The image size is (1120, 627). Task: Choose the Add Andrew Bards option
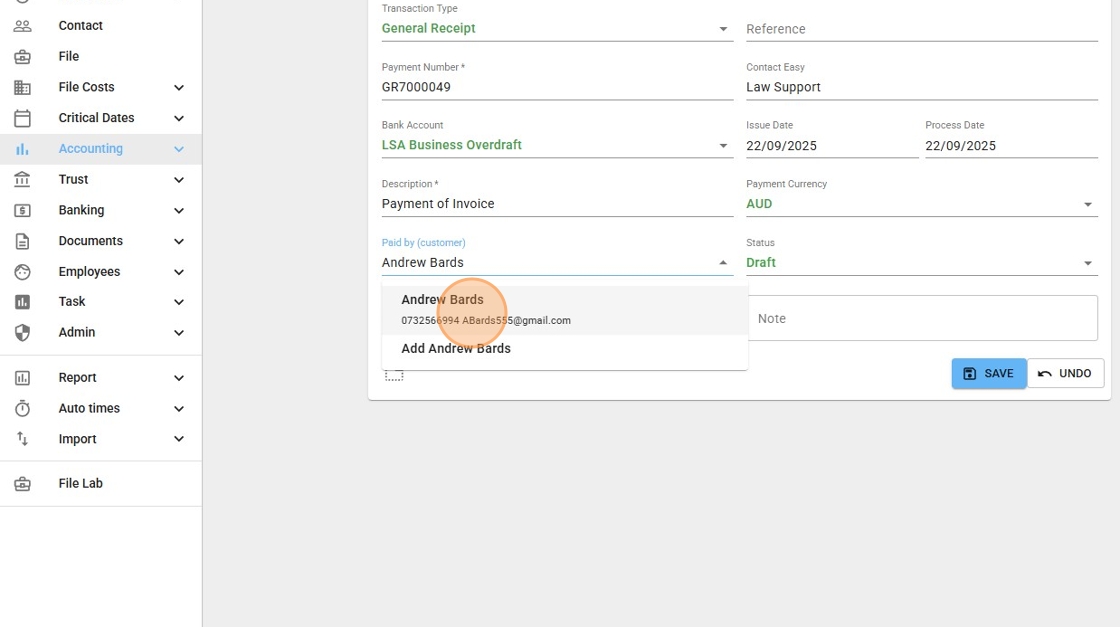[456, 349]
